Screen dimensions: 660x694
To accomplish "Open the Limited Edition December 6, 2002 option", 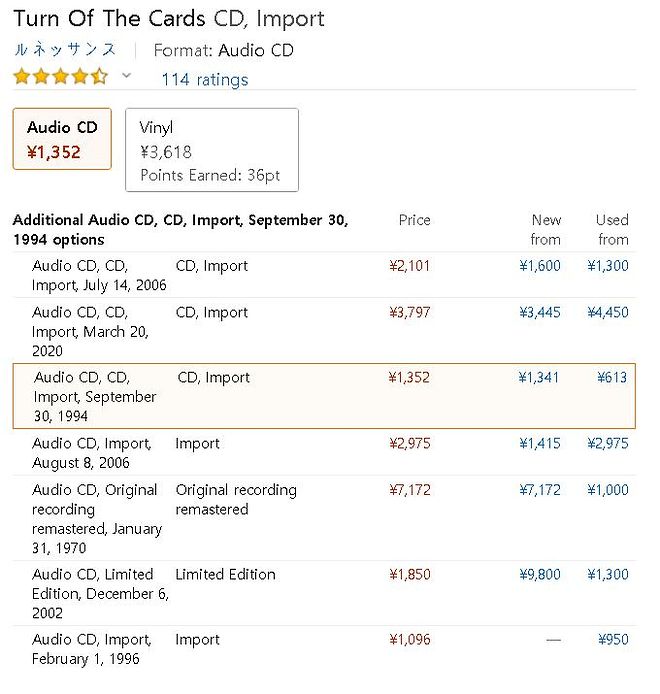I will 100,594.
